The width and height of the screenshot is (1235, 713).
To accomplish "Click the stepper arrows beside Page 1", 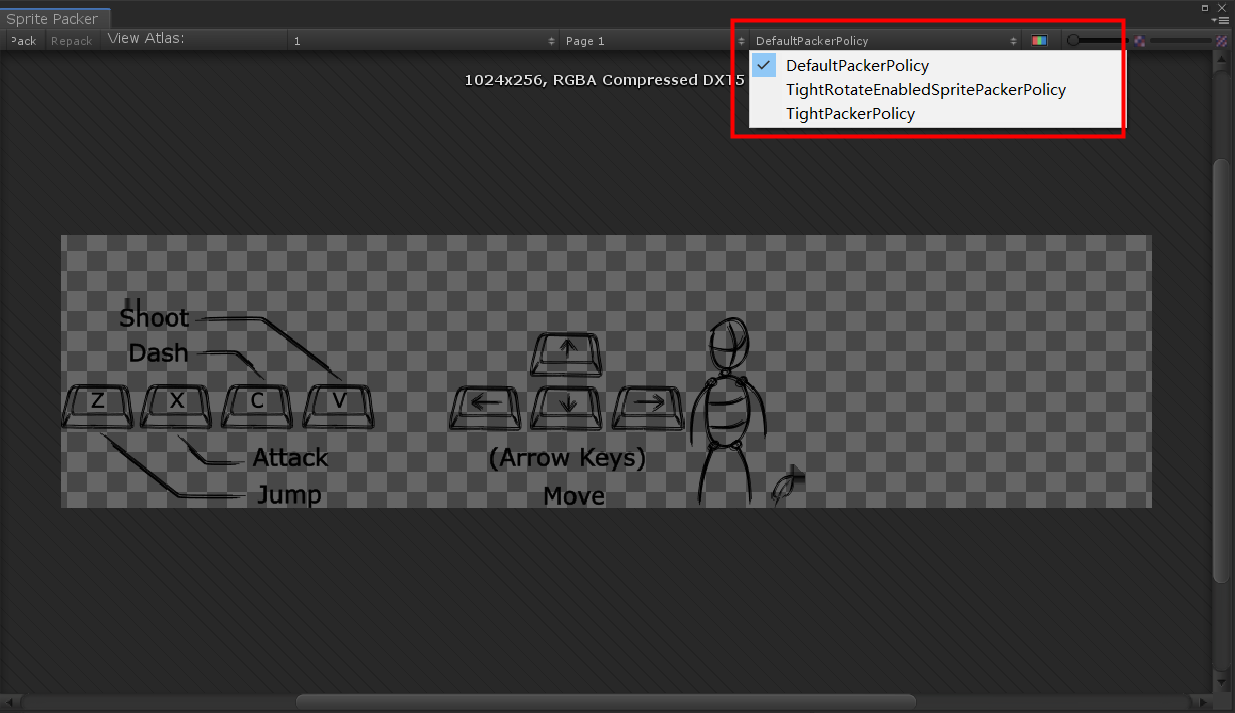I will tap(740, 40).
